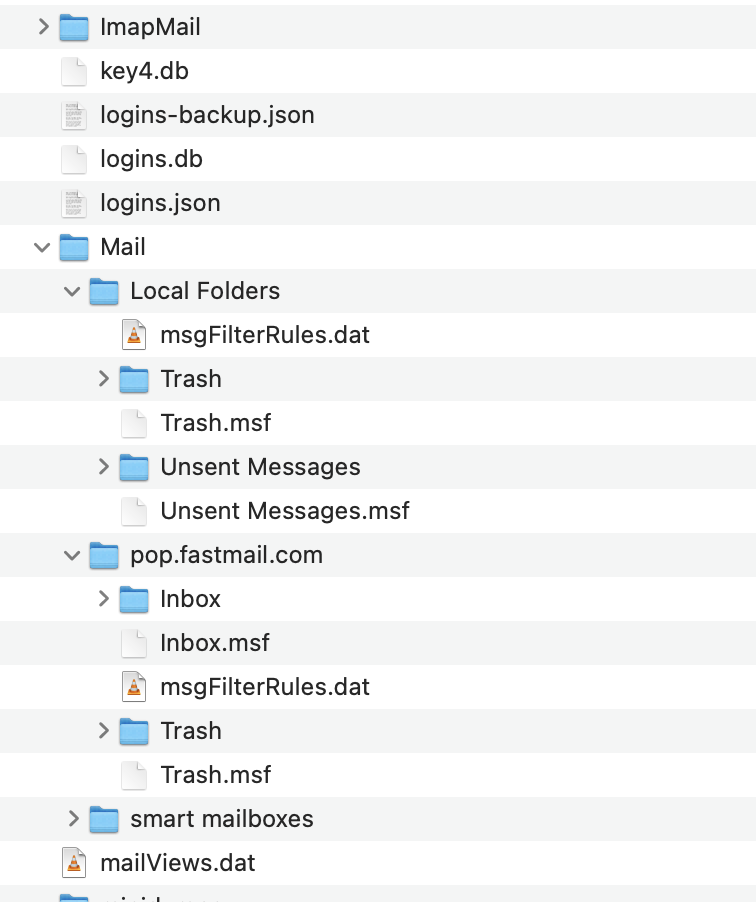Expand the smart mailboxes folder

[73, 819]
